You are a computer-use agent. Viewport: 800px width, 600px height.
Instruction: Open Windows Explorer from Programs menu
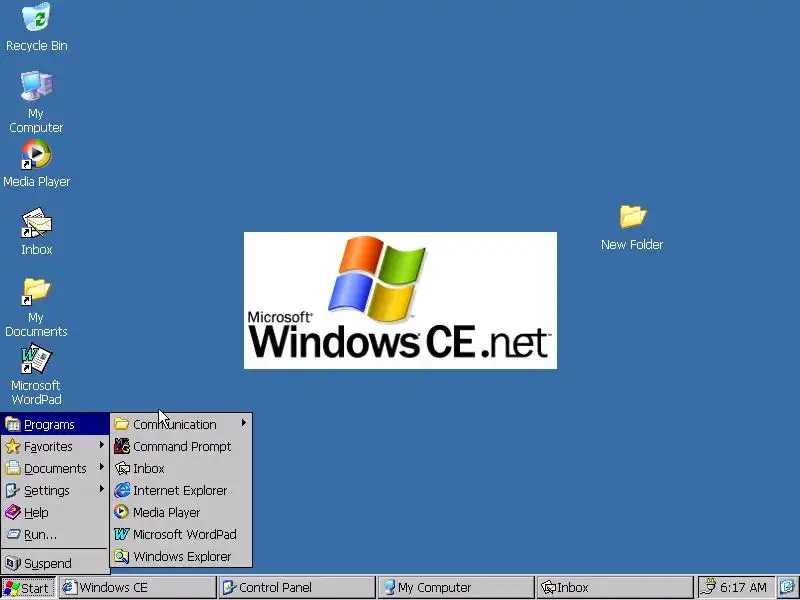pyautogui.click(x=181, y=556)
